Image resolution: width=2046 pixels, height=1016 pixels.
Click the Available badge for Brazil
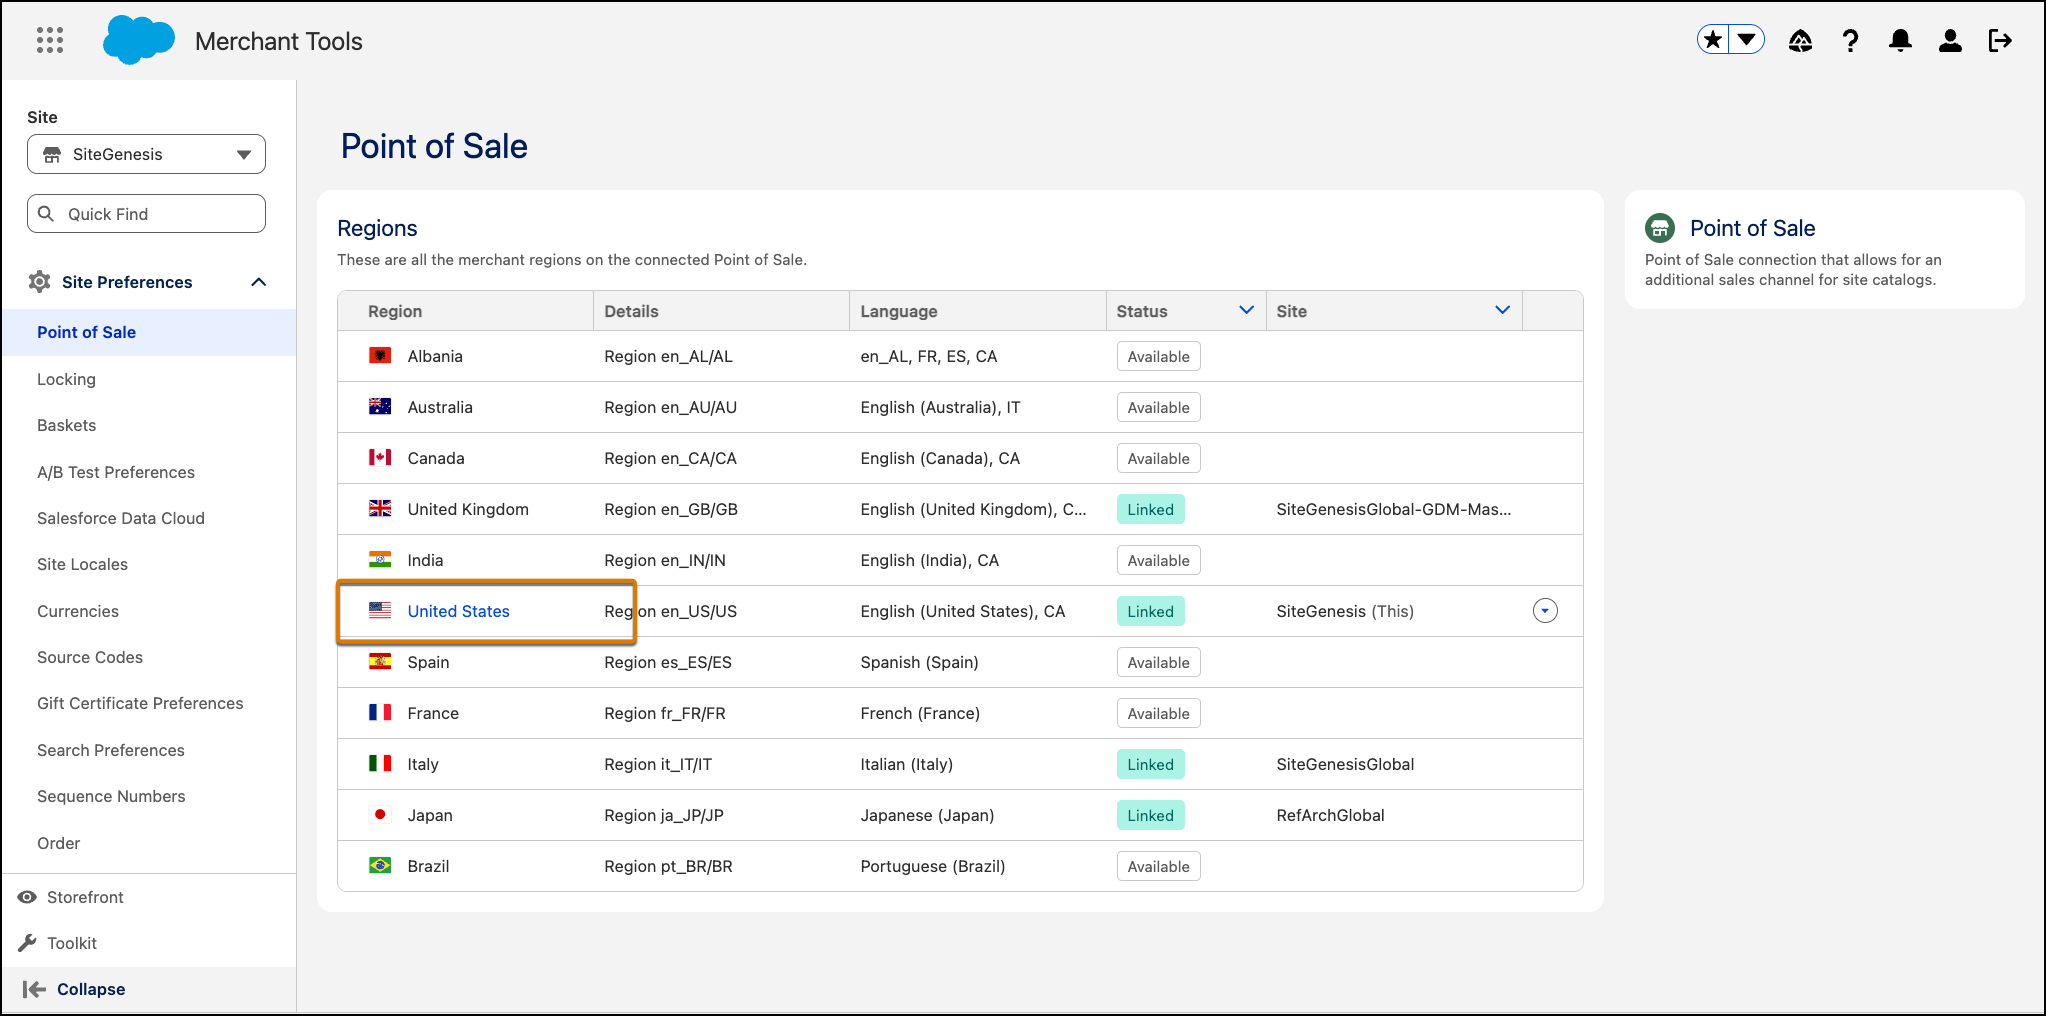[x=1159, y=867]
